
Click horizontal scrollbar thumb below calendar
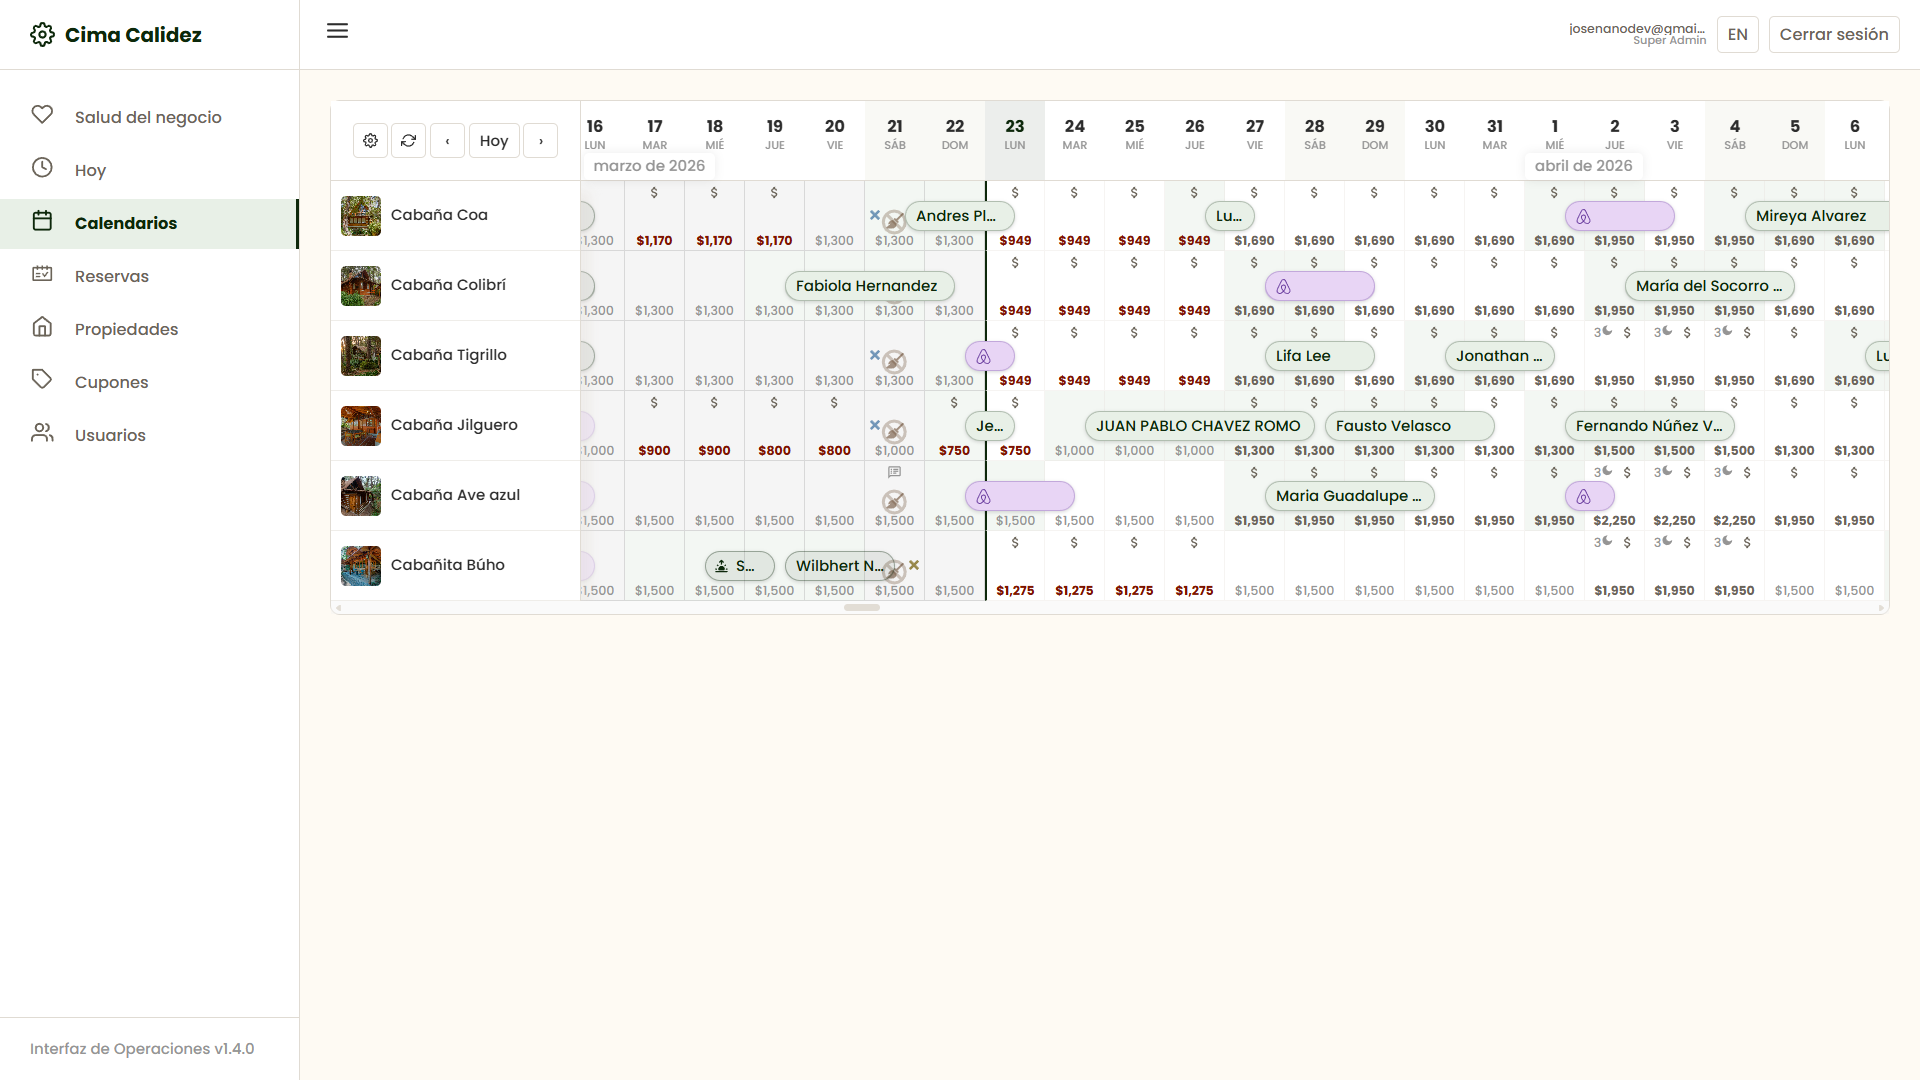coord(862,608)
